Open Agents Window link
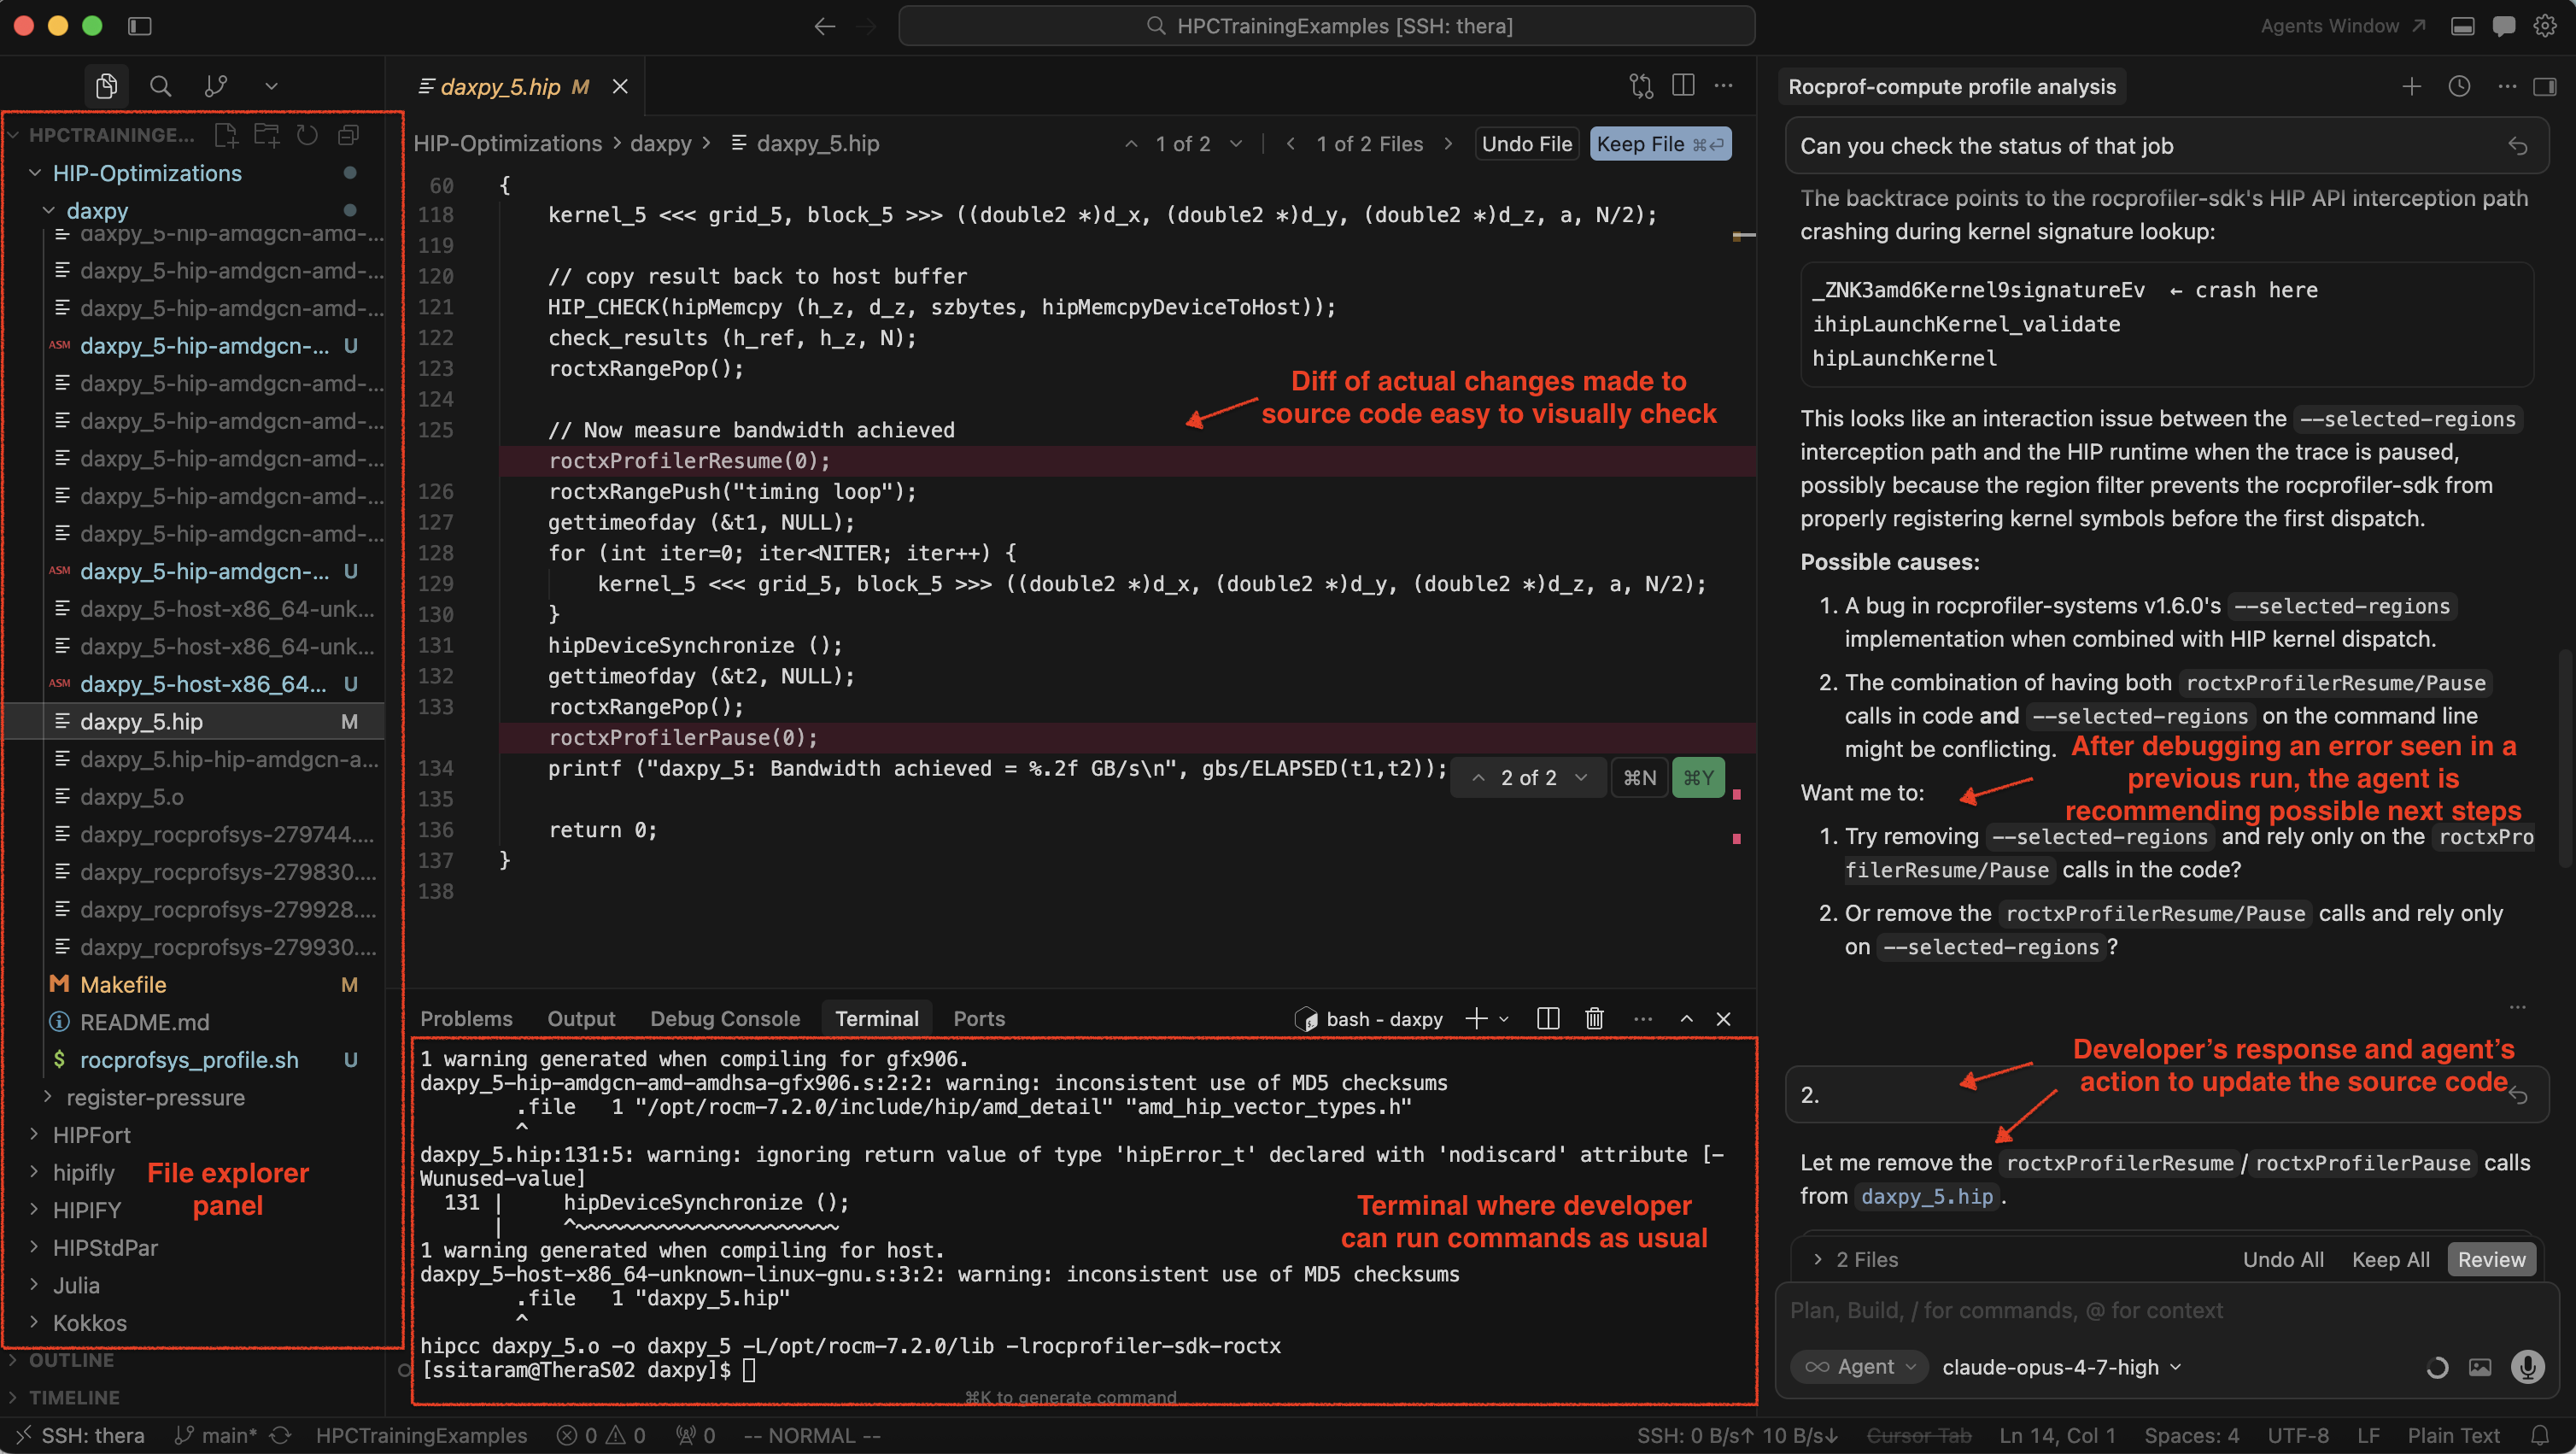 tap(2342, 26)
